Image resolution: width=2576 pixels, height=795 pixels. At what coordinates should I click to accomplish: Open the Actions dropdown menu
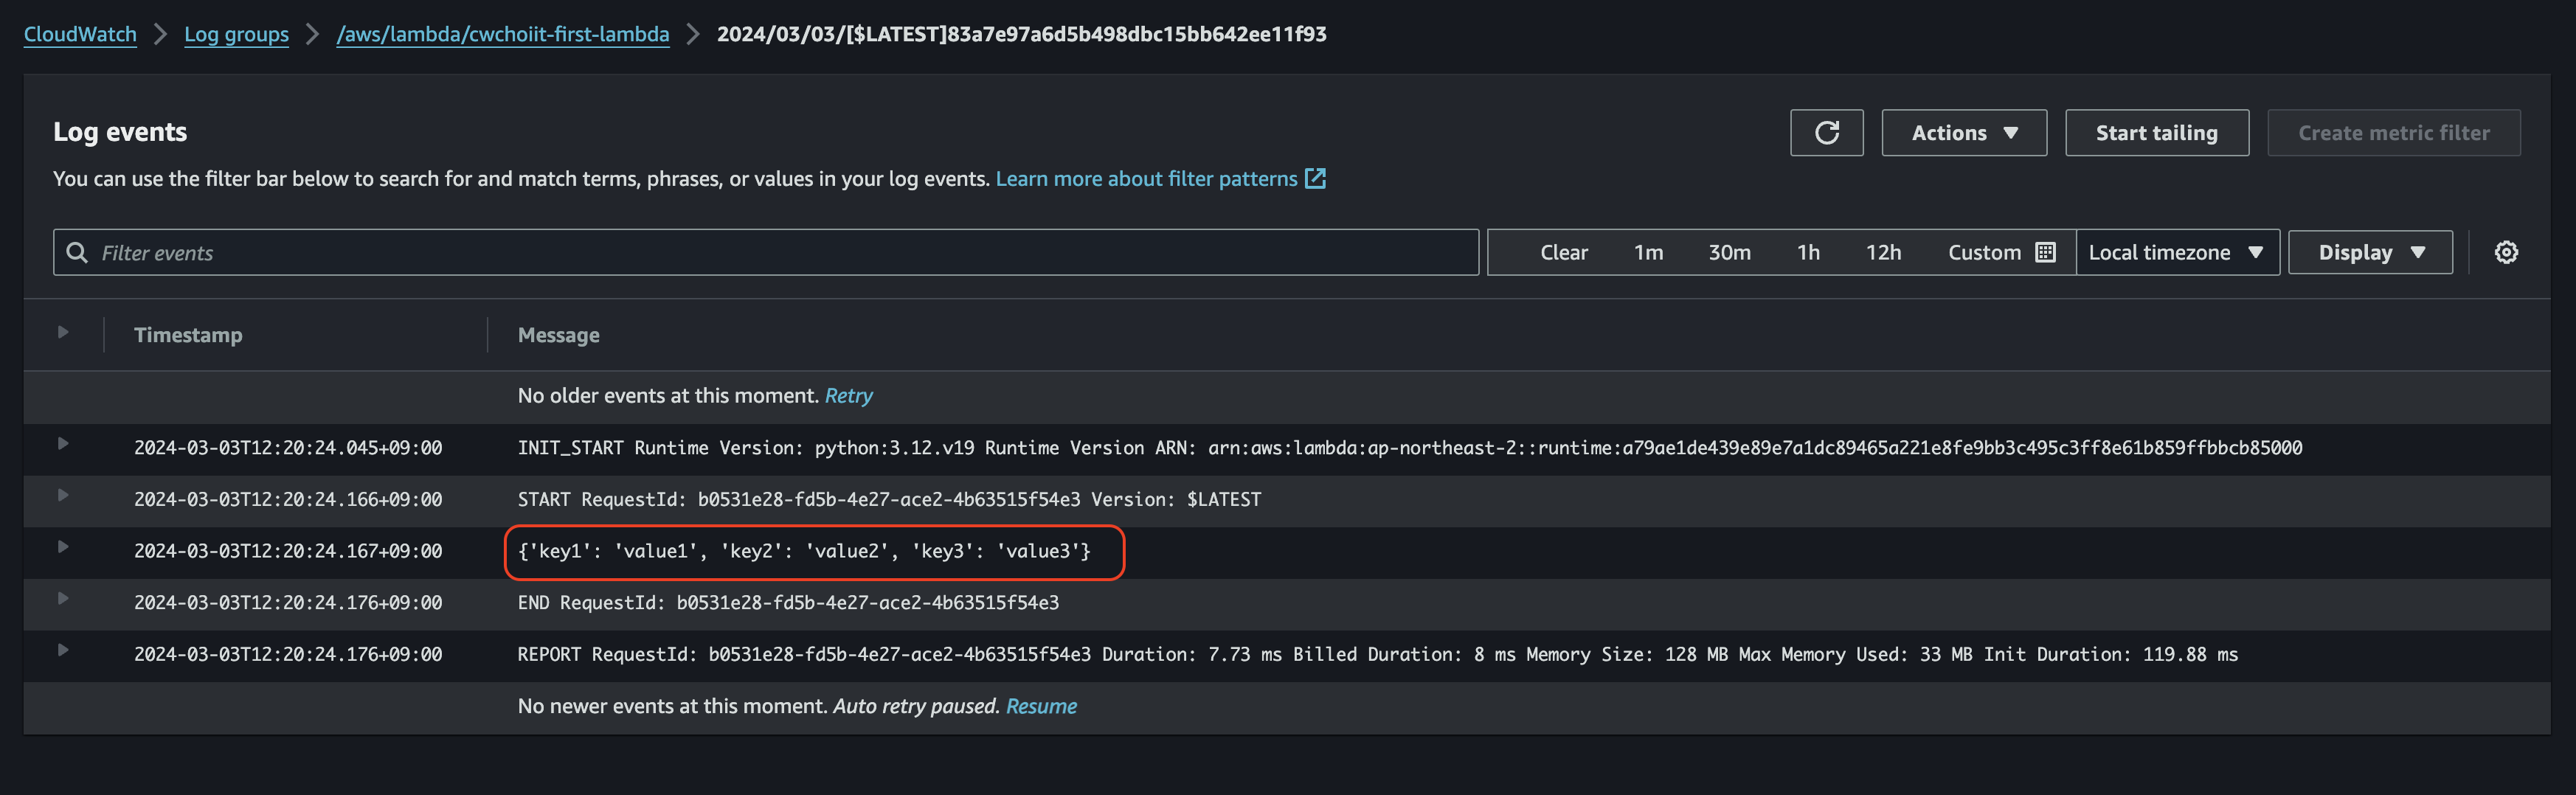pyautogui.click(x=1963, y=133)
